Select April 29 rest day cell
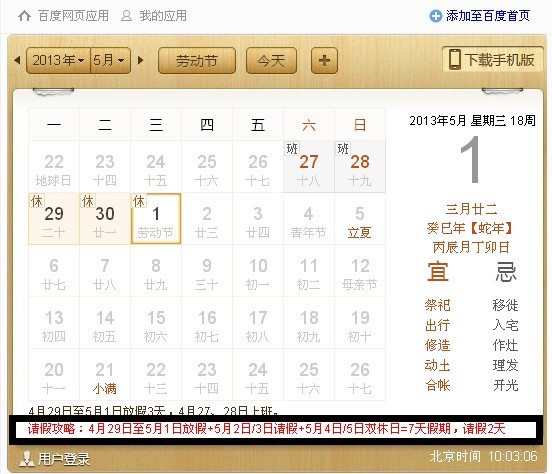Viewport: 552px width, 474px height. pos(54,219)
